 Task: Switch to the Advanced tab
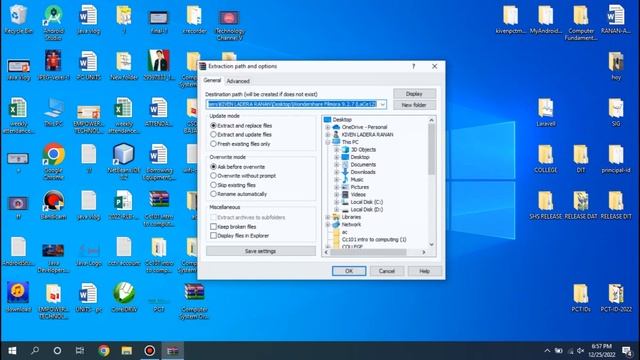(238, 81)
